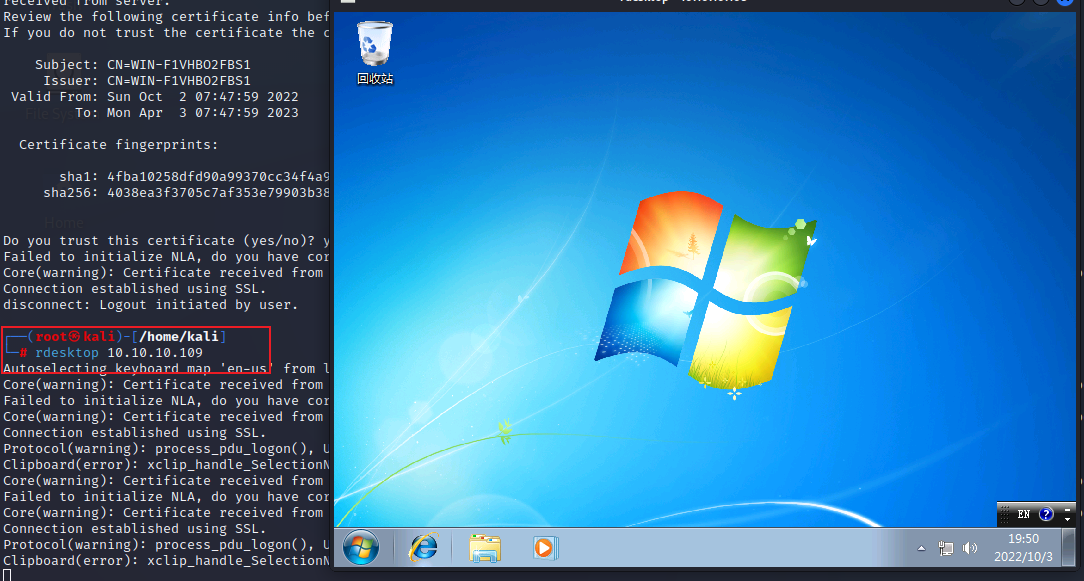1084x581 pixels.
Task: Open the volume speaker tray icon
Action: (x=969, y=548)
